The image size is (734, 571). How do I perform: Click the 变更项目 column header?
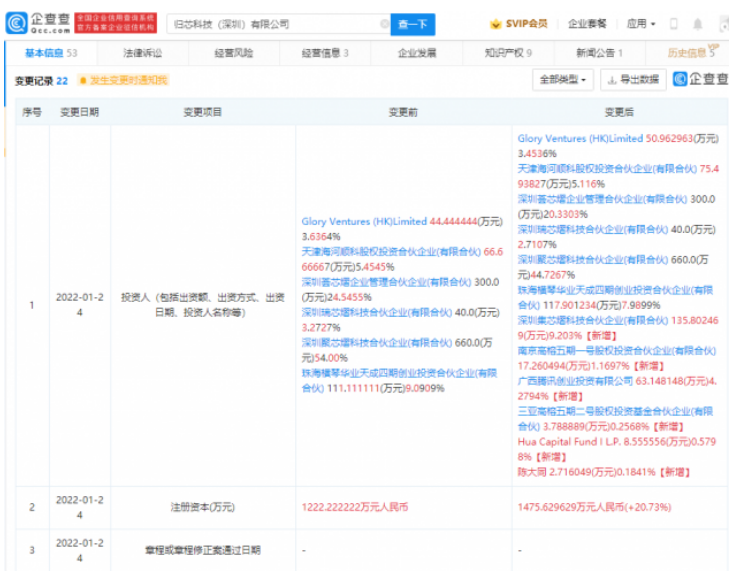(x=202, y=112)
